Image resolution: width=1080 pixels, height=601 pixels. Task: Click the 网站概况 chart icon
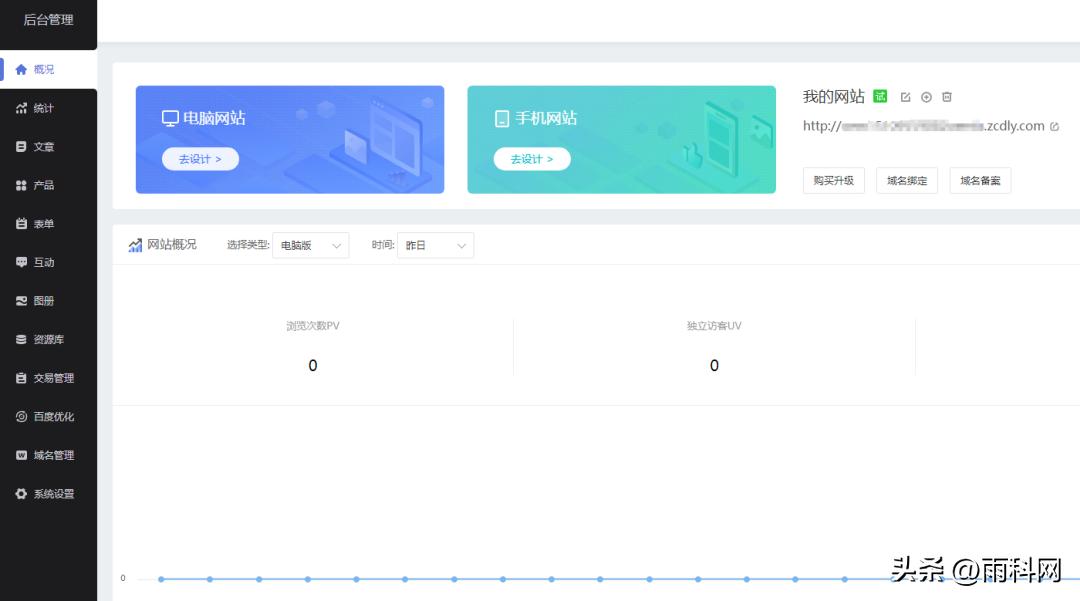coord(135,245)
